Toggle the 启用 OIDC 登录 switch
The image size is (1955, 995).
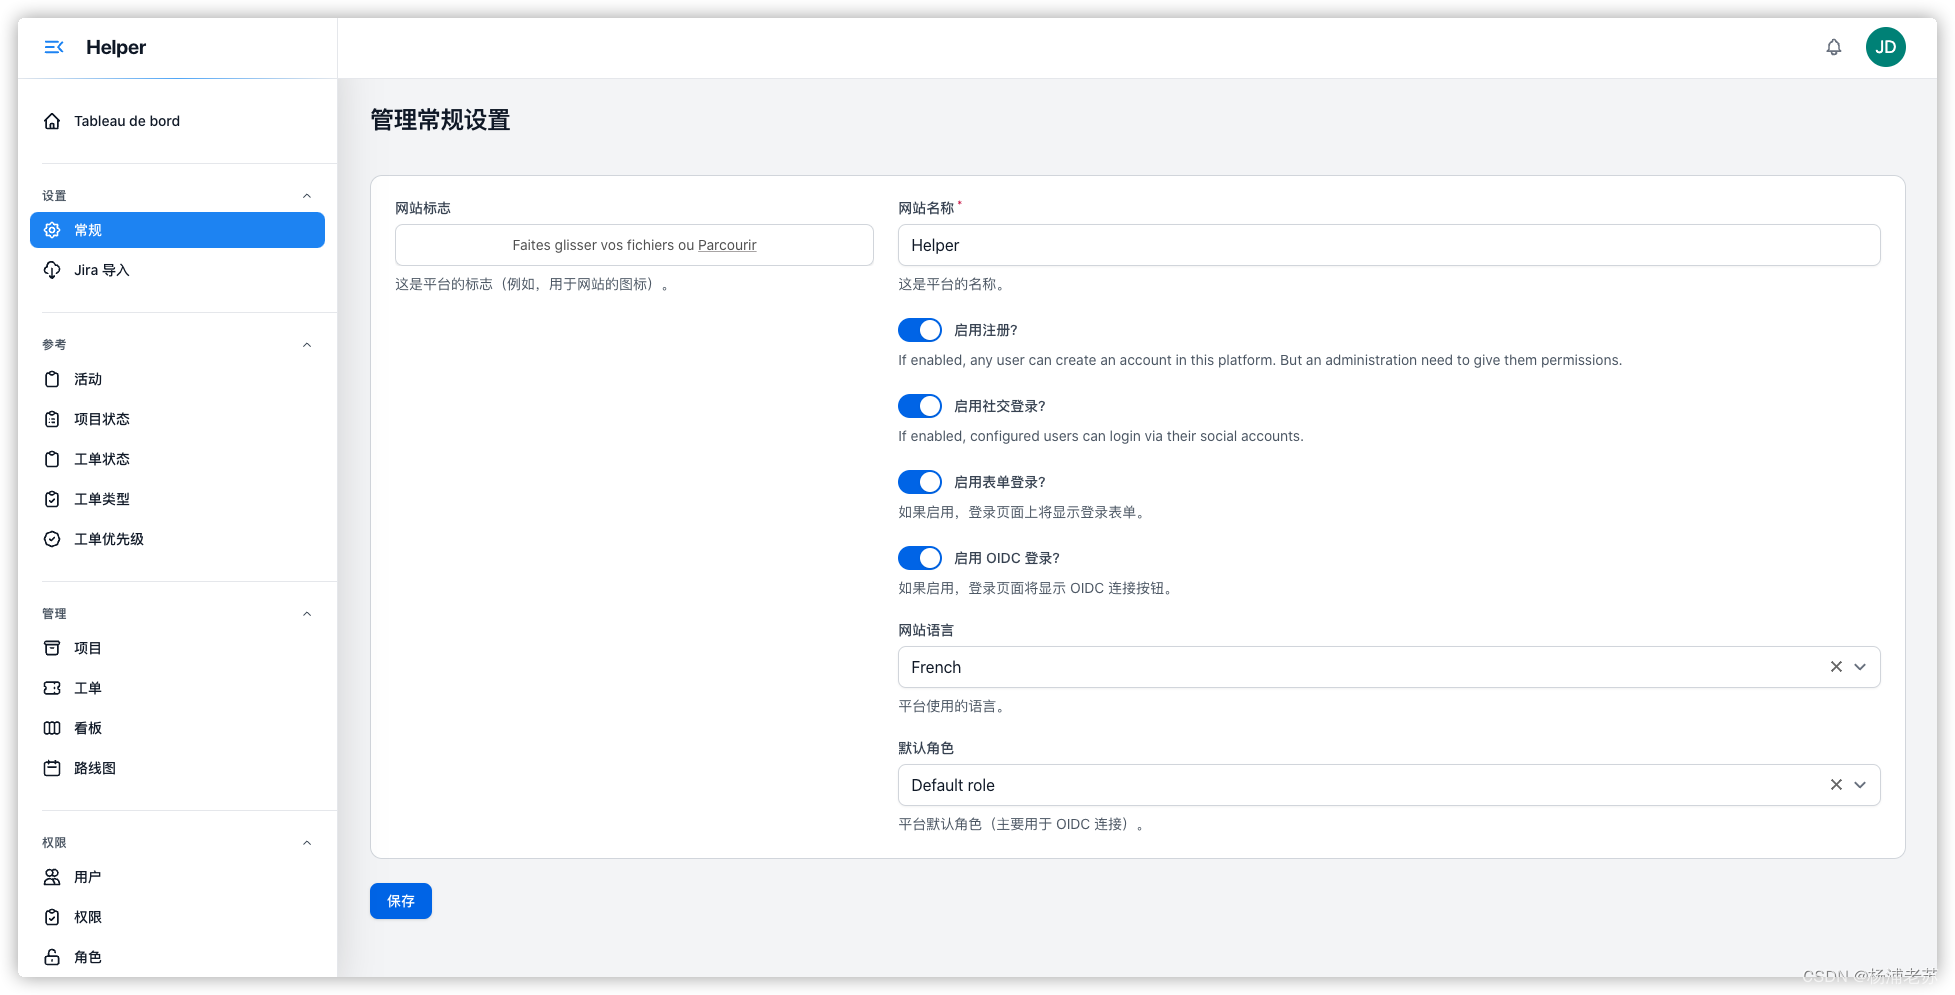pyautogui.click(x=919, y=558)
